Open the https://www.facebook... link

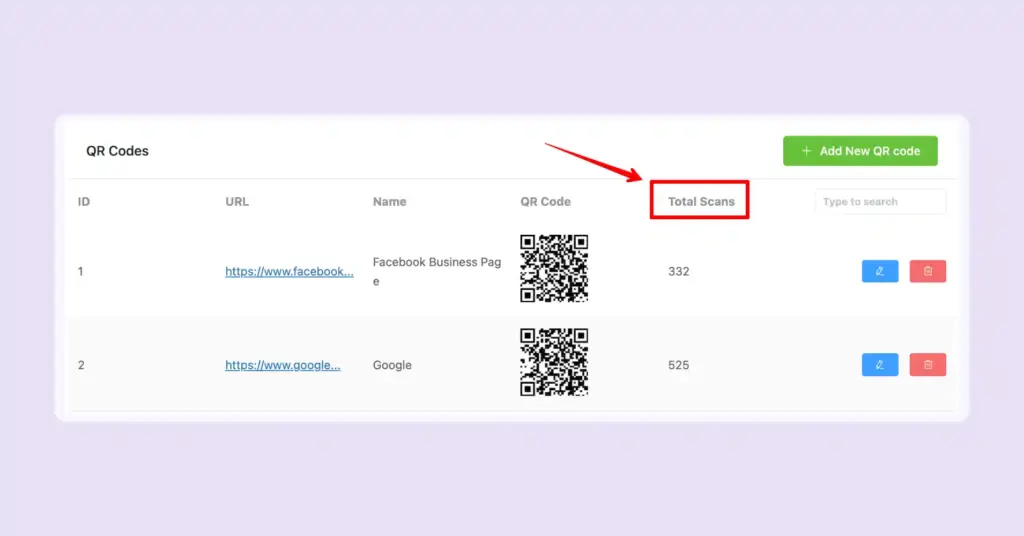point(289,271)
